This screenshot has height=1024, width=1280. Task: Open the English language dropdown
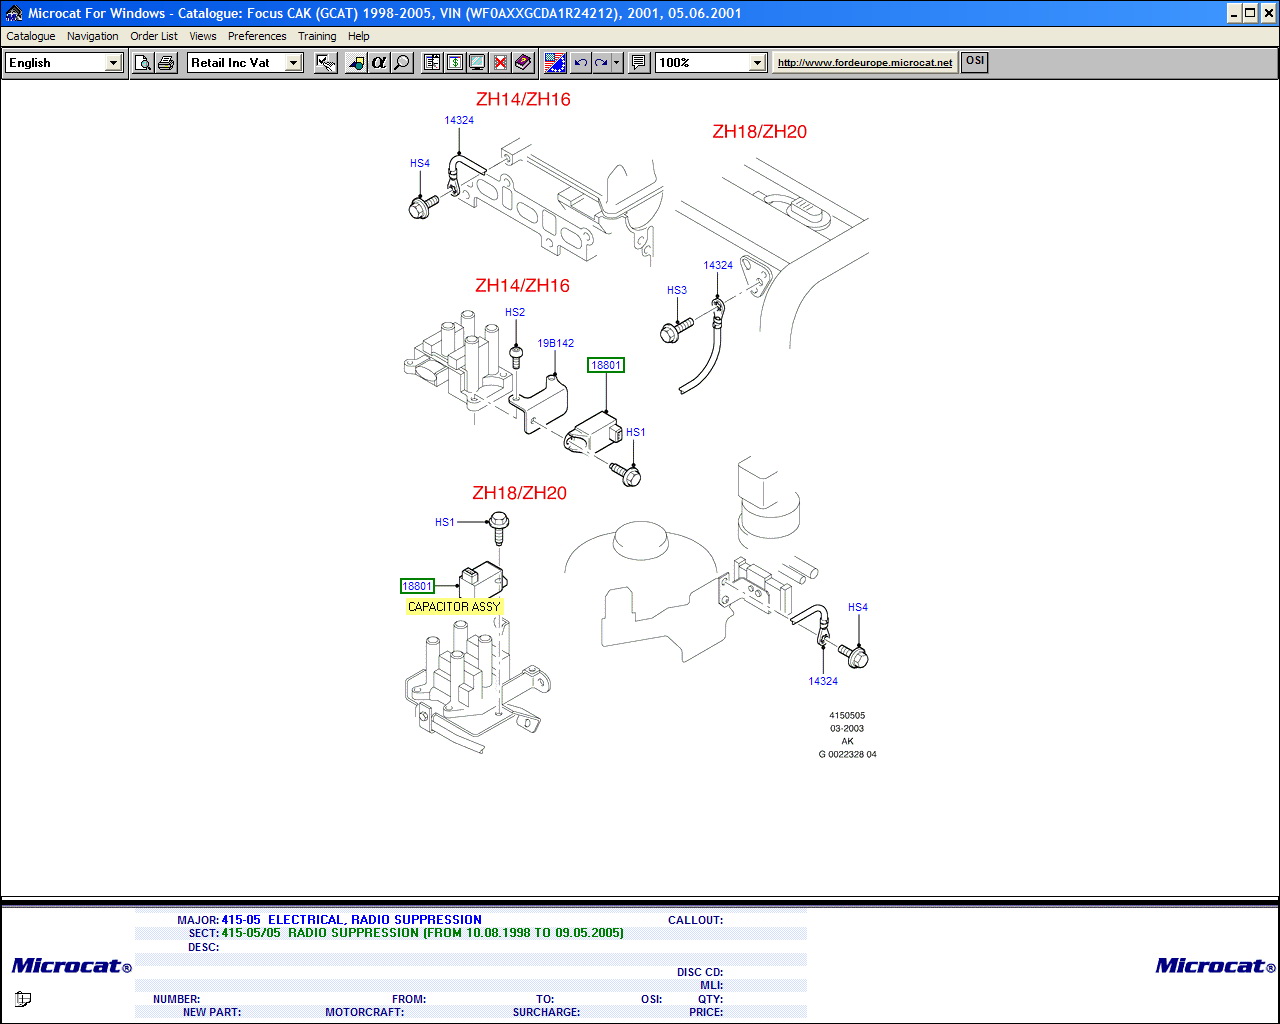(113, 63)
